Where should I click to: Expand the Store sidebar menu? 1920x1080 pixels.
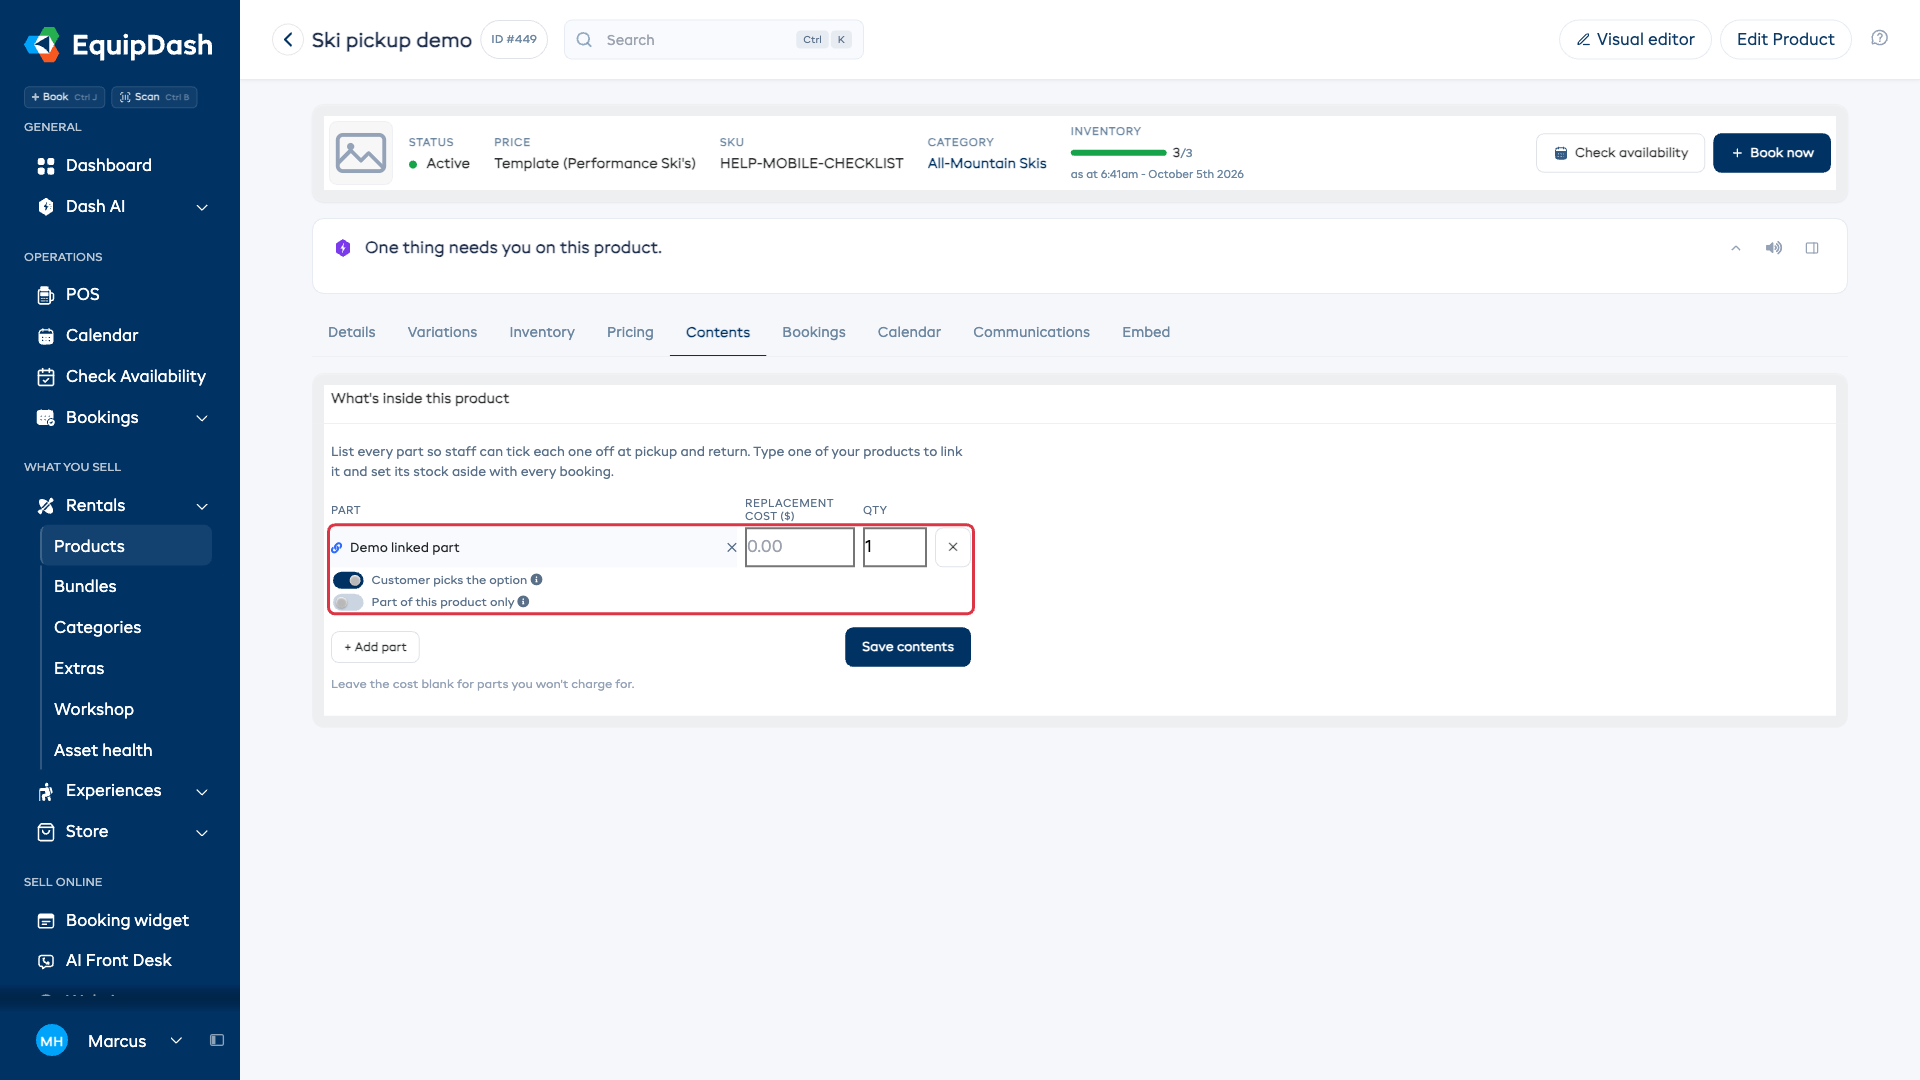pos(202,833)
